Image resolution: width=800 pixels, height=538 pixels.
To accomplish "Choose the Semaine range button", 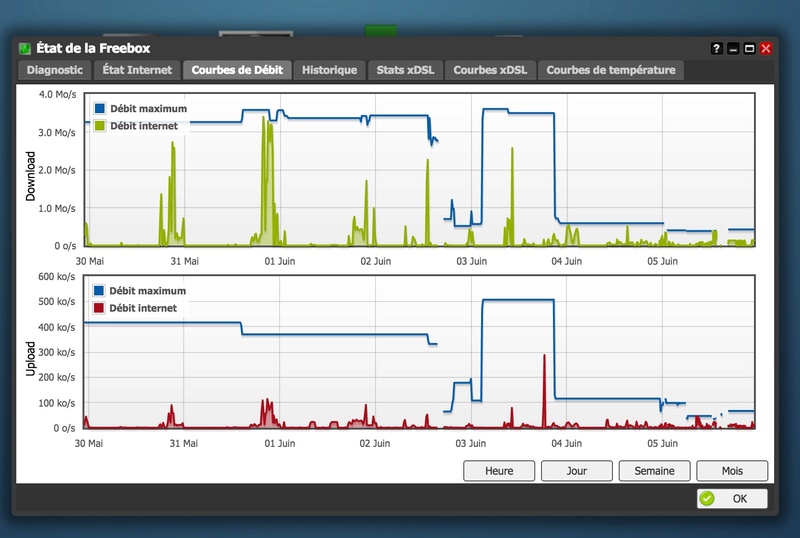I will 654,471.
